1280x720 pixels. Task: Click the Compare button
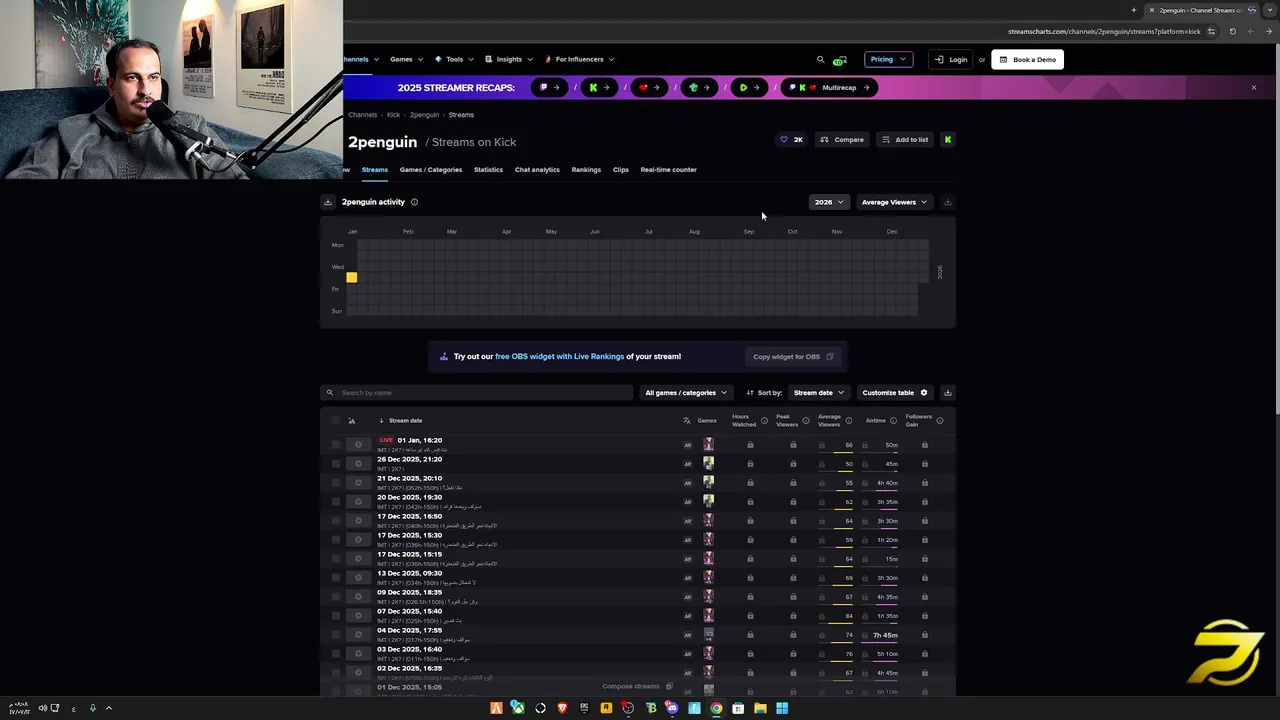click(x=842, y=140)
